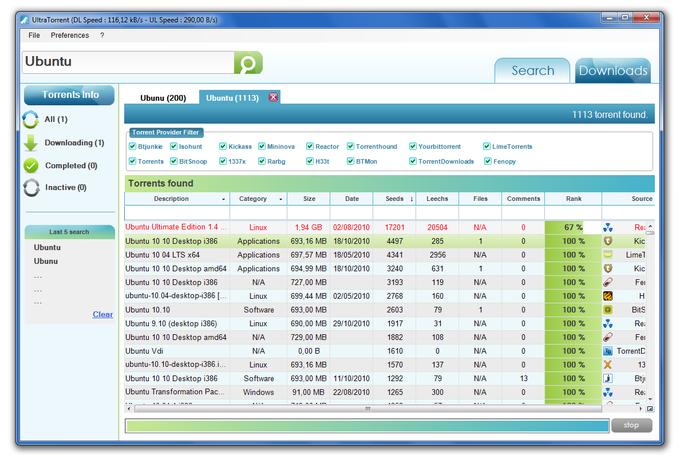The image size is (680, 459).
Task: Click the green magnifier search icon
Action: click(x=248, y=62)
